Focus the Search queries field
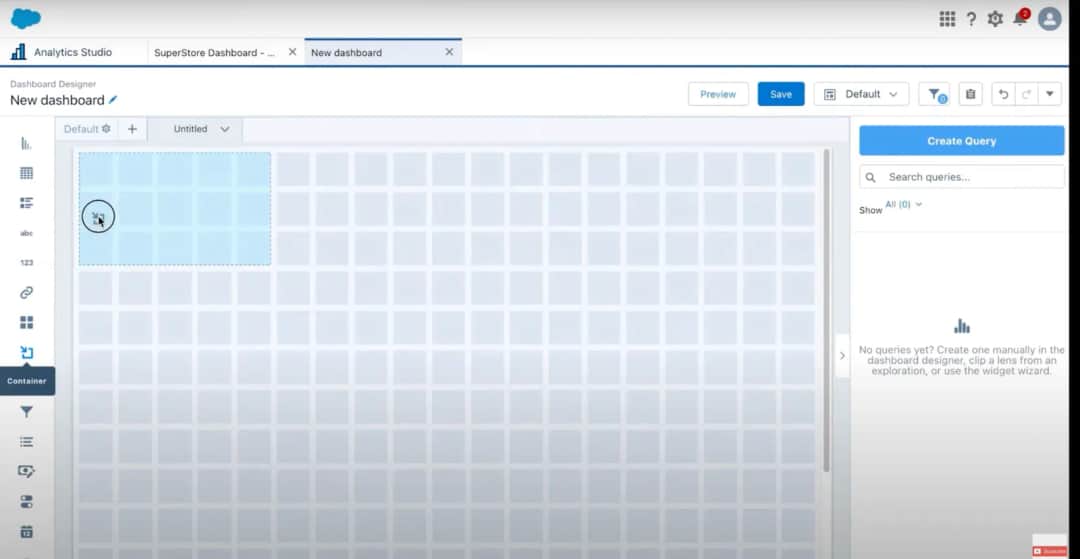Image resolution: width=1080 pixels, height=559 pixels. pos(962,177)
